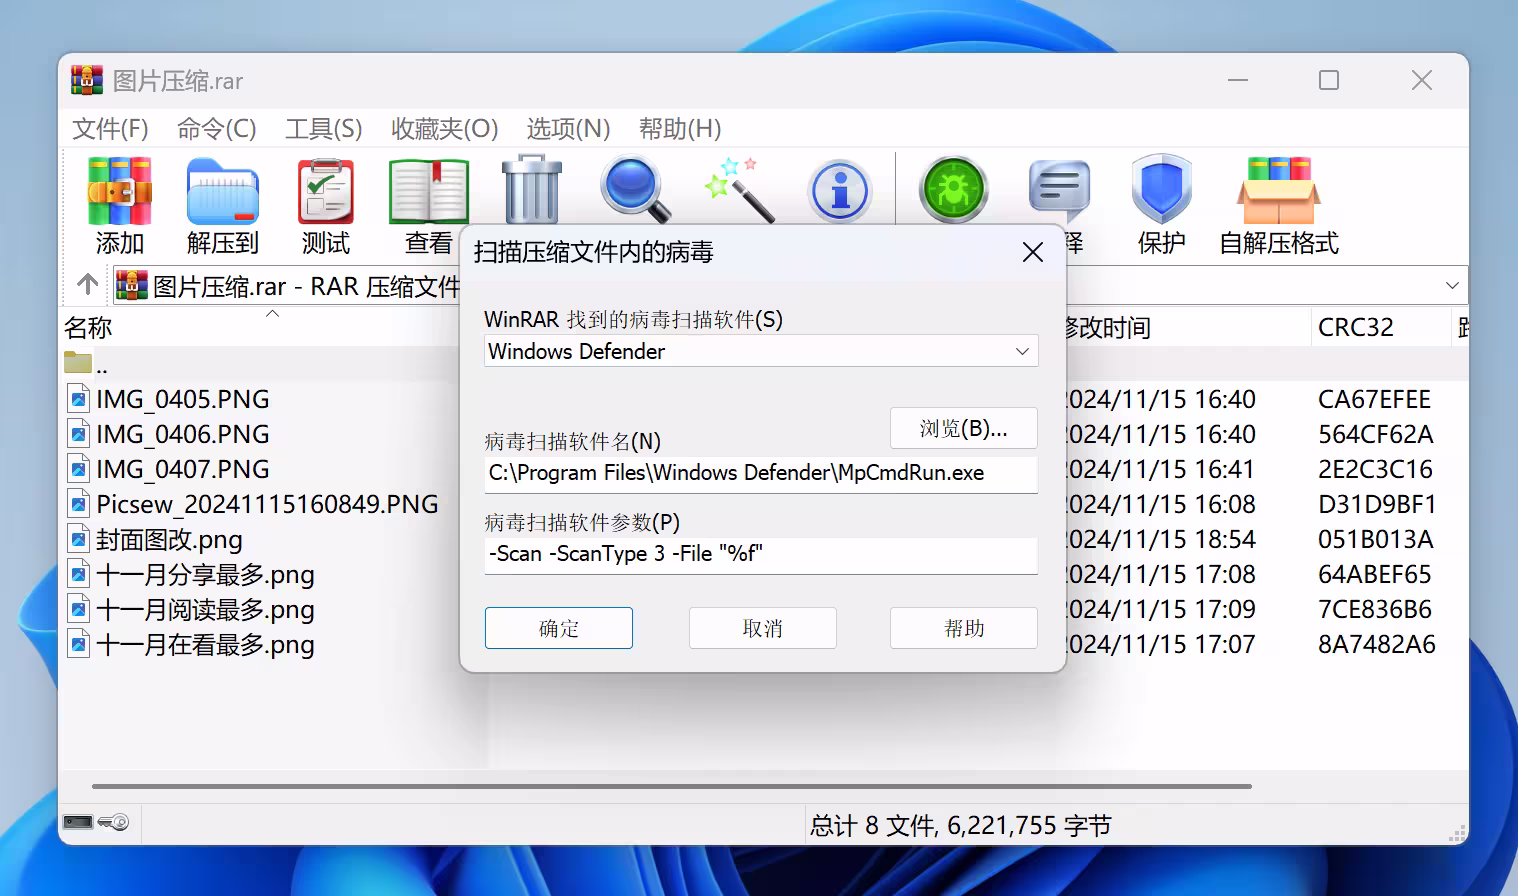This screenshot has width=1518, height=896.
Task: Click file icon of 封面图改.png
Action: pyautogui.click(x=78, y=539)
